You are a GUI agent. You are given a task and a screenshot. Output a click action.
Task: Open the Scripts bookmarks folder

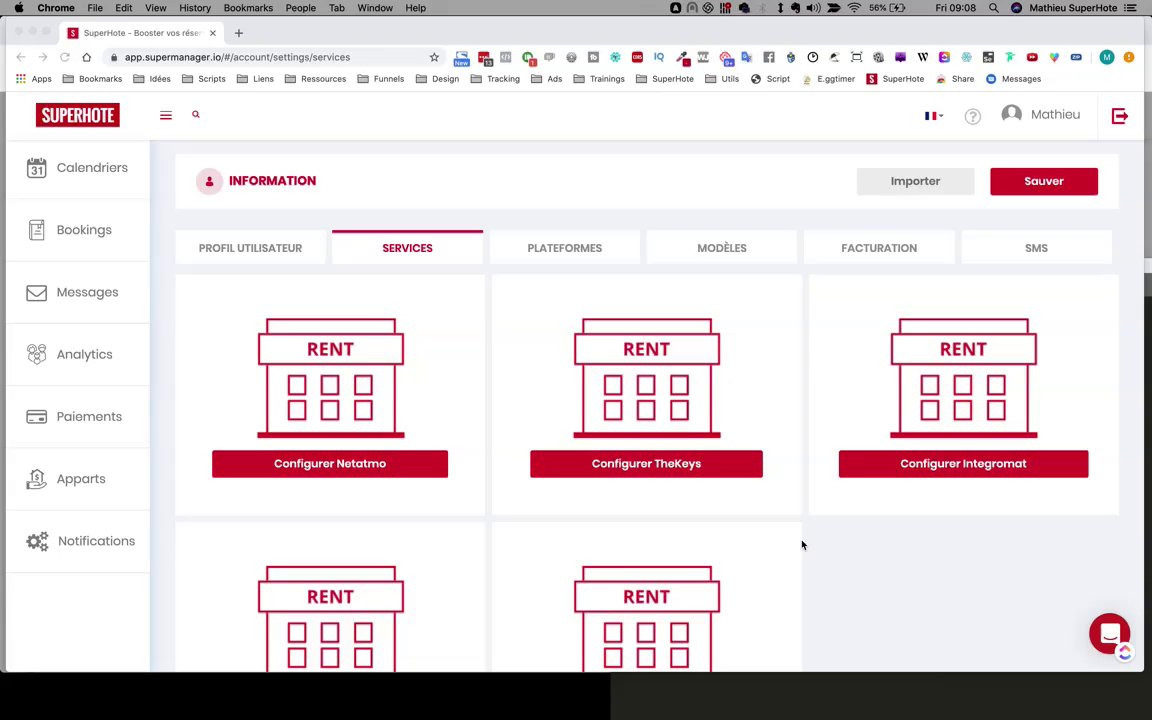pos(204,79)
